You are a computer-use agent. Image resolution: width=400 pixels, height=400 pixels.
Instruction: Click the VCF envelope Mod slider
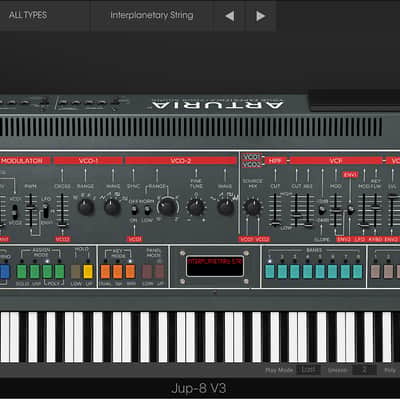point(336,211)
